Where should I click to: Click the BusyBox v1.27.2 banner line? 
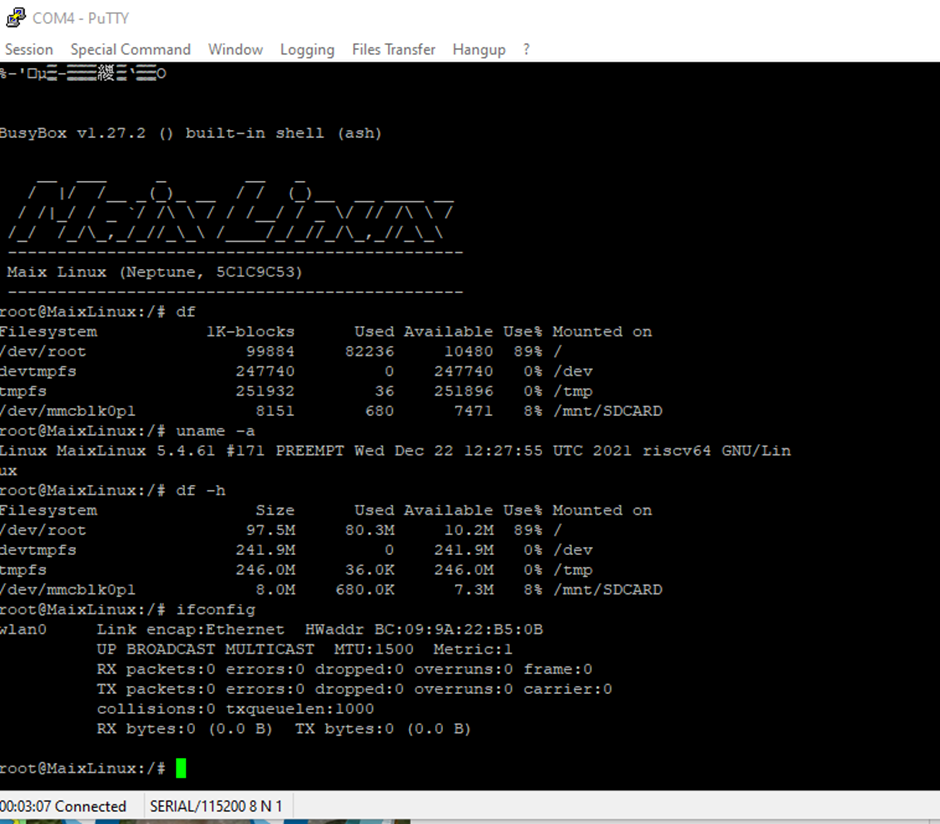point(191,133)
